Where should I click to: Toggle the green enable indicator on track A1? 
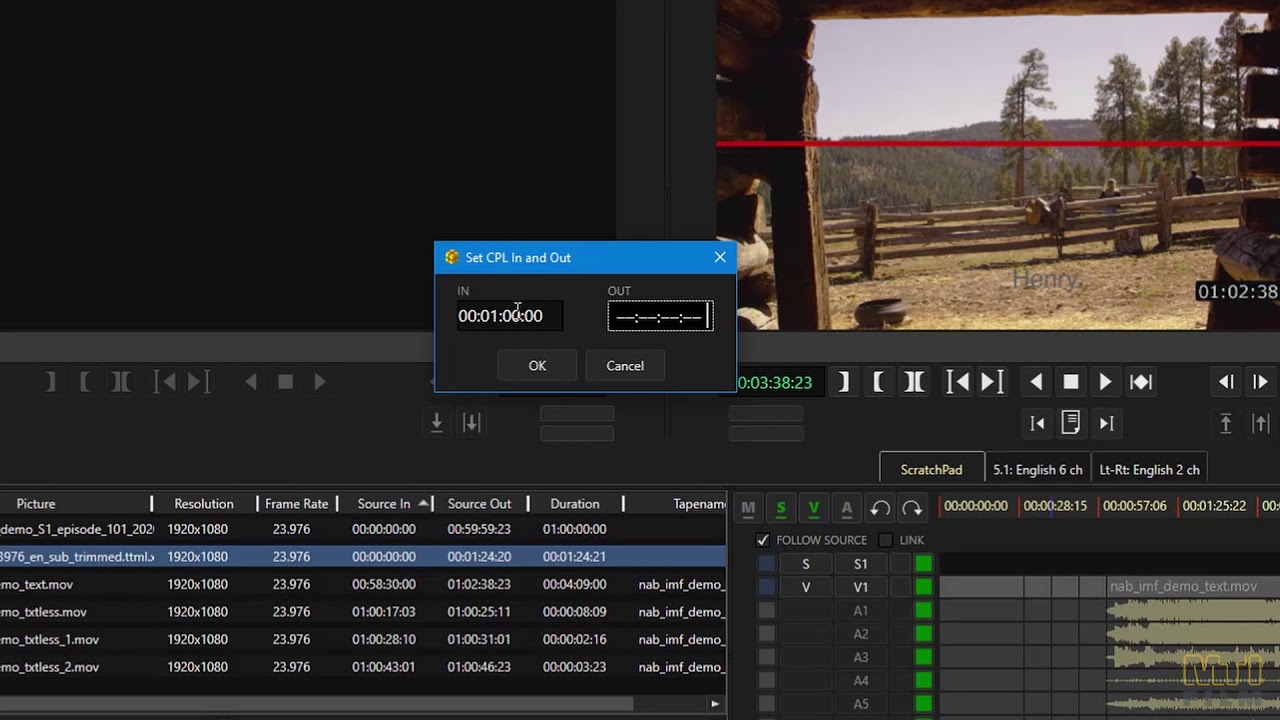tap(924, 610)
